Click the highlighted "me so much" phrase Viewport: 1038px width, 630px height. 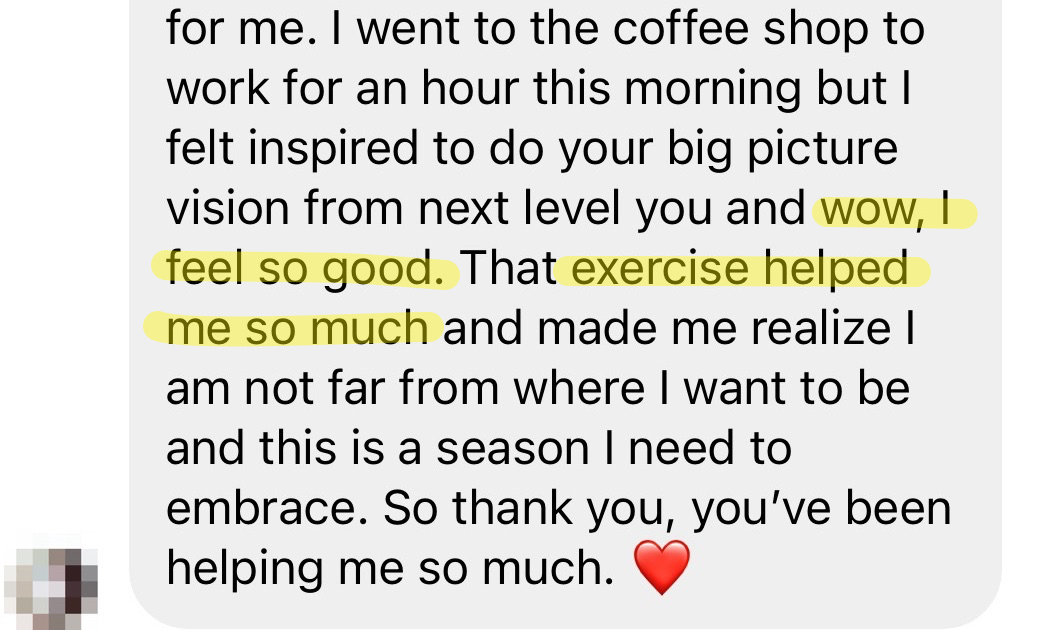(x=297, y=328)
